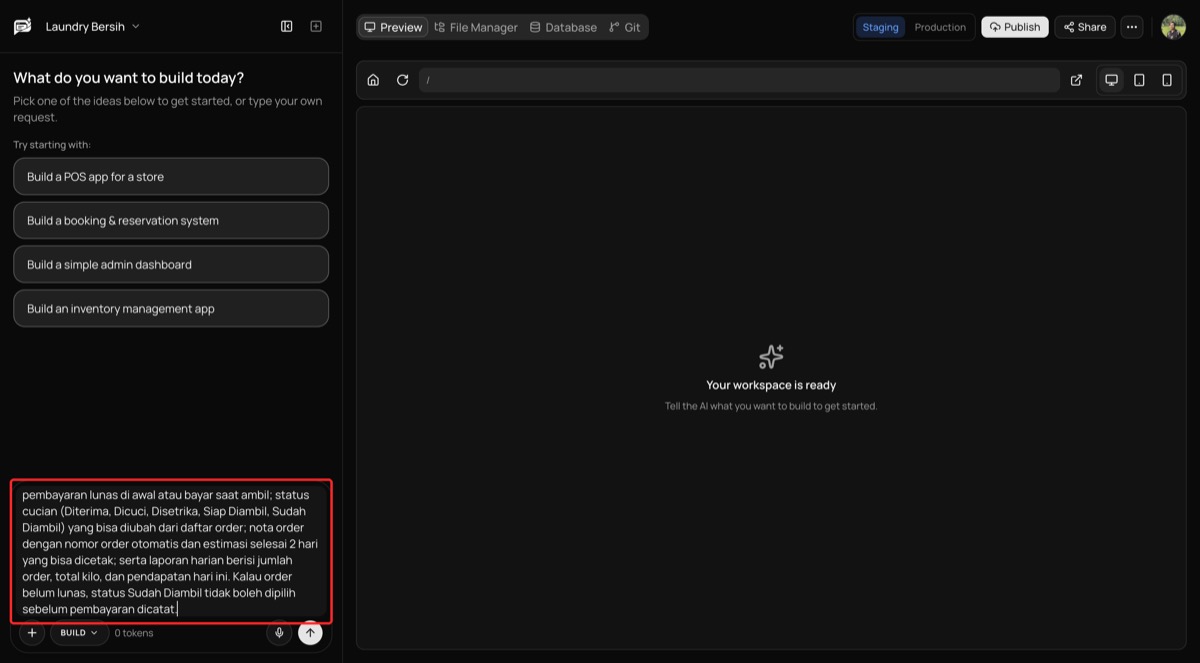Go to preview home page
1200x663 pixels.
pyautogui.click(x=373, y=80)
